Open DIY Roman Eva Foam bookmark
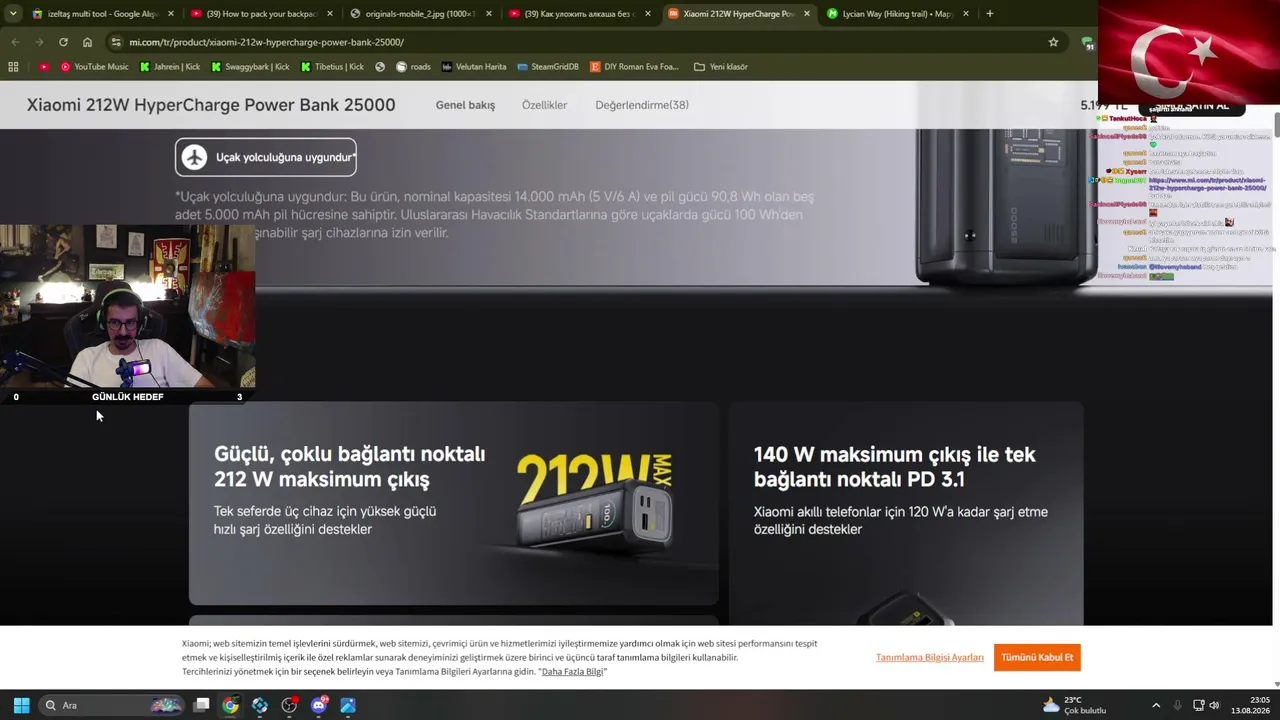The image size is (1280, 720). click(634, 67)
